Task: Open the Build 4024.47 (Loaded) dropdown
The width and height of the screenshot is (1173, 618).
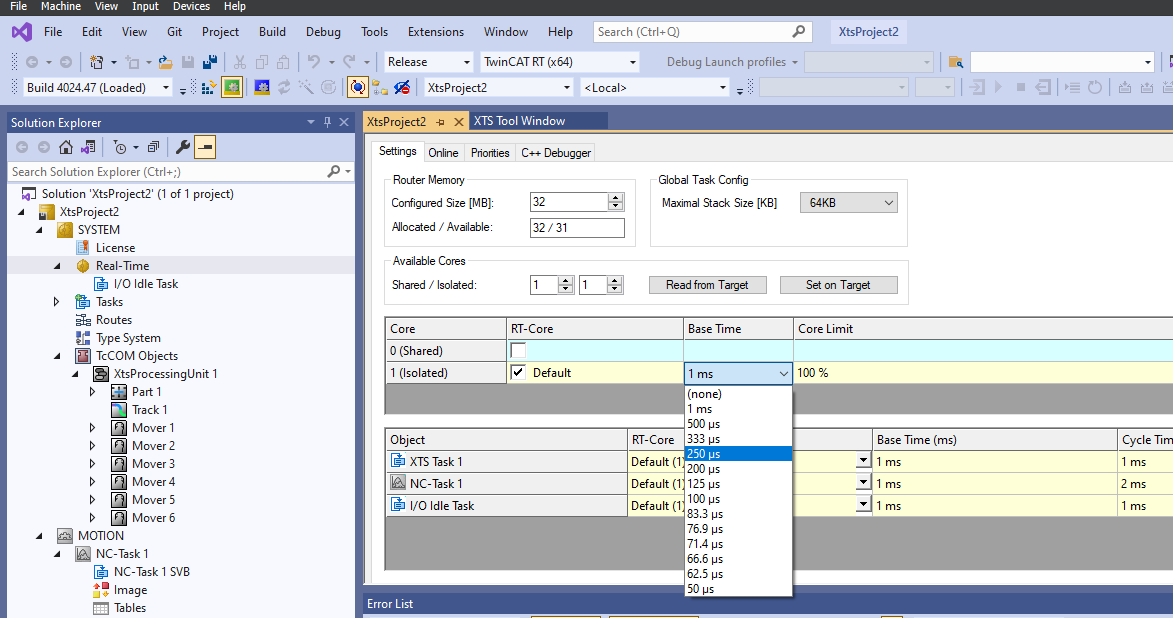Action: 166,88
